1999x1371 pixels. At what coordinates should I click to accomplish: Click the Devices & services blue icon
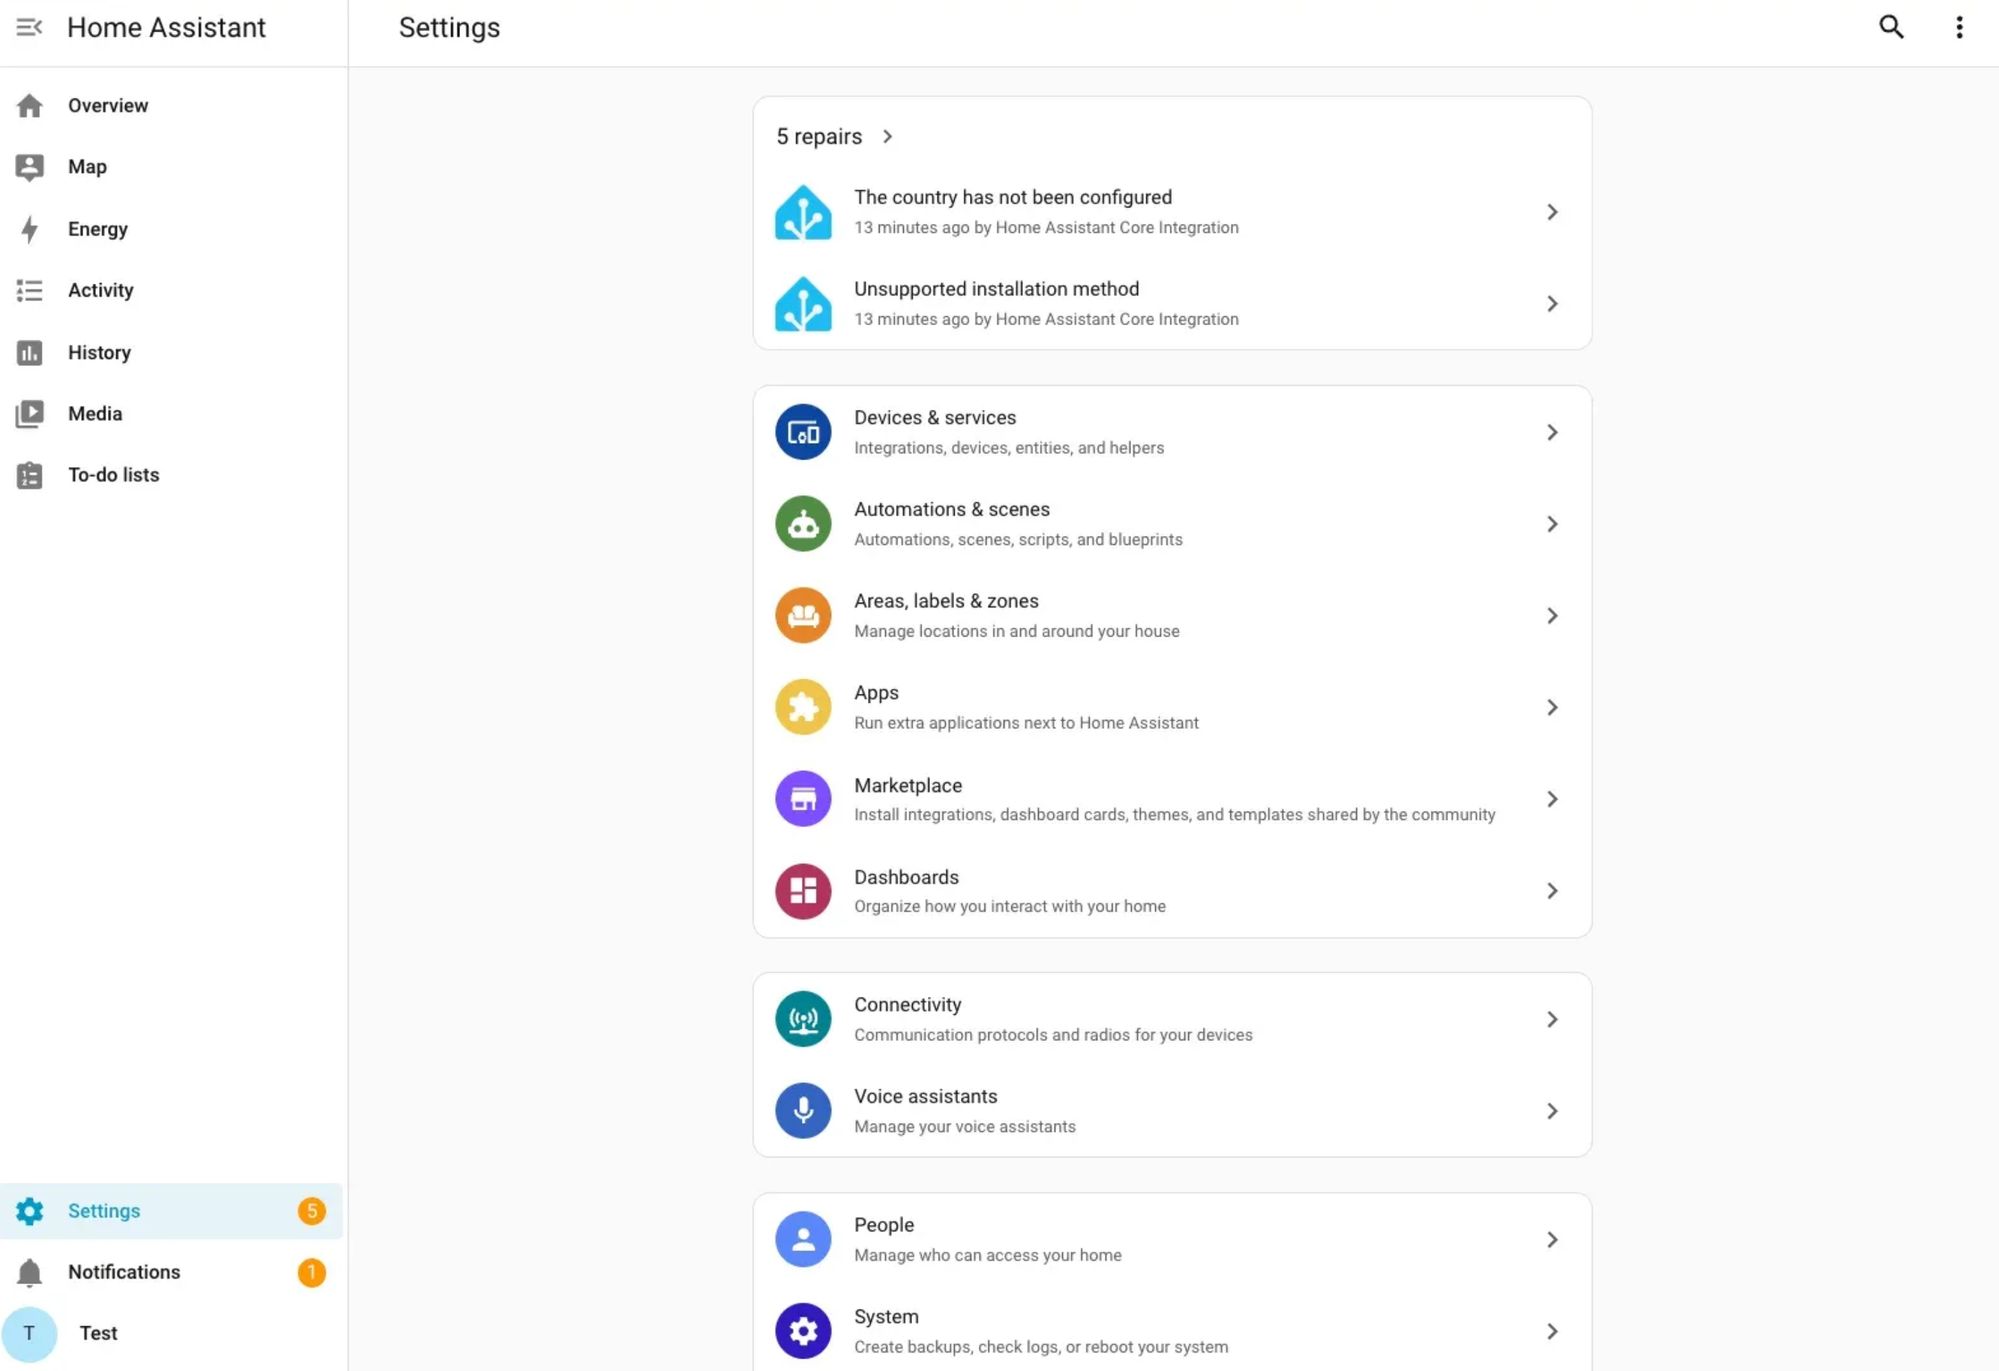pos(803,432)
